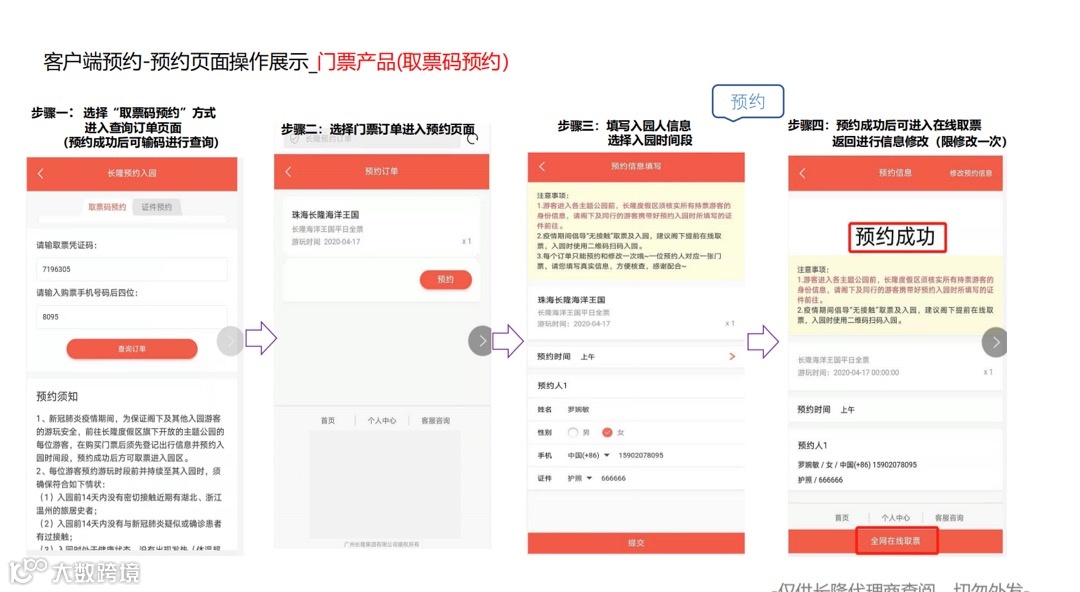The image size is (1080, 592).
Task: Open the 珠海长隆海洋王国 order card on 预约订单 screen
Action: point(381,227)
